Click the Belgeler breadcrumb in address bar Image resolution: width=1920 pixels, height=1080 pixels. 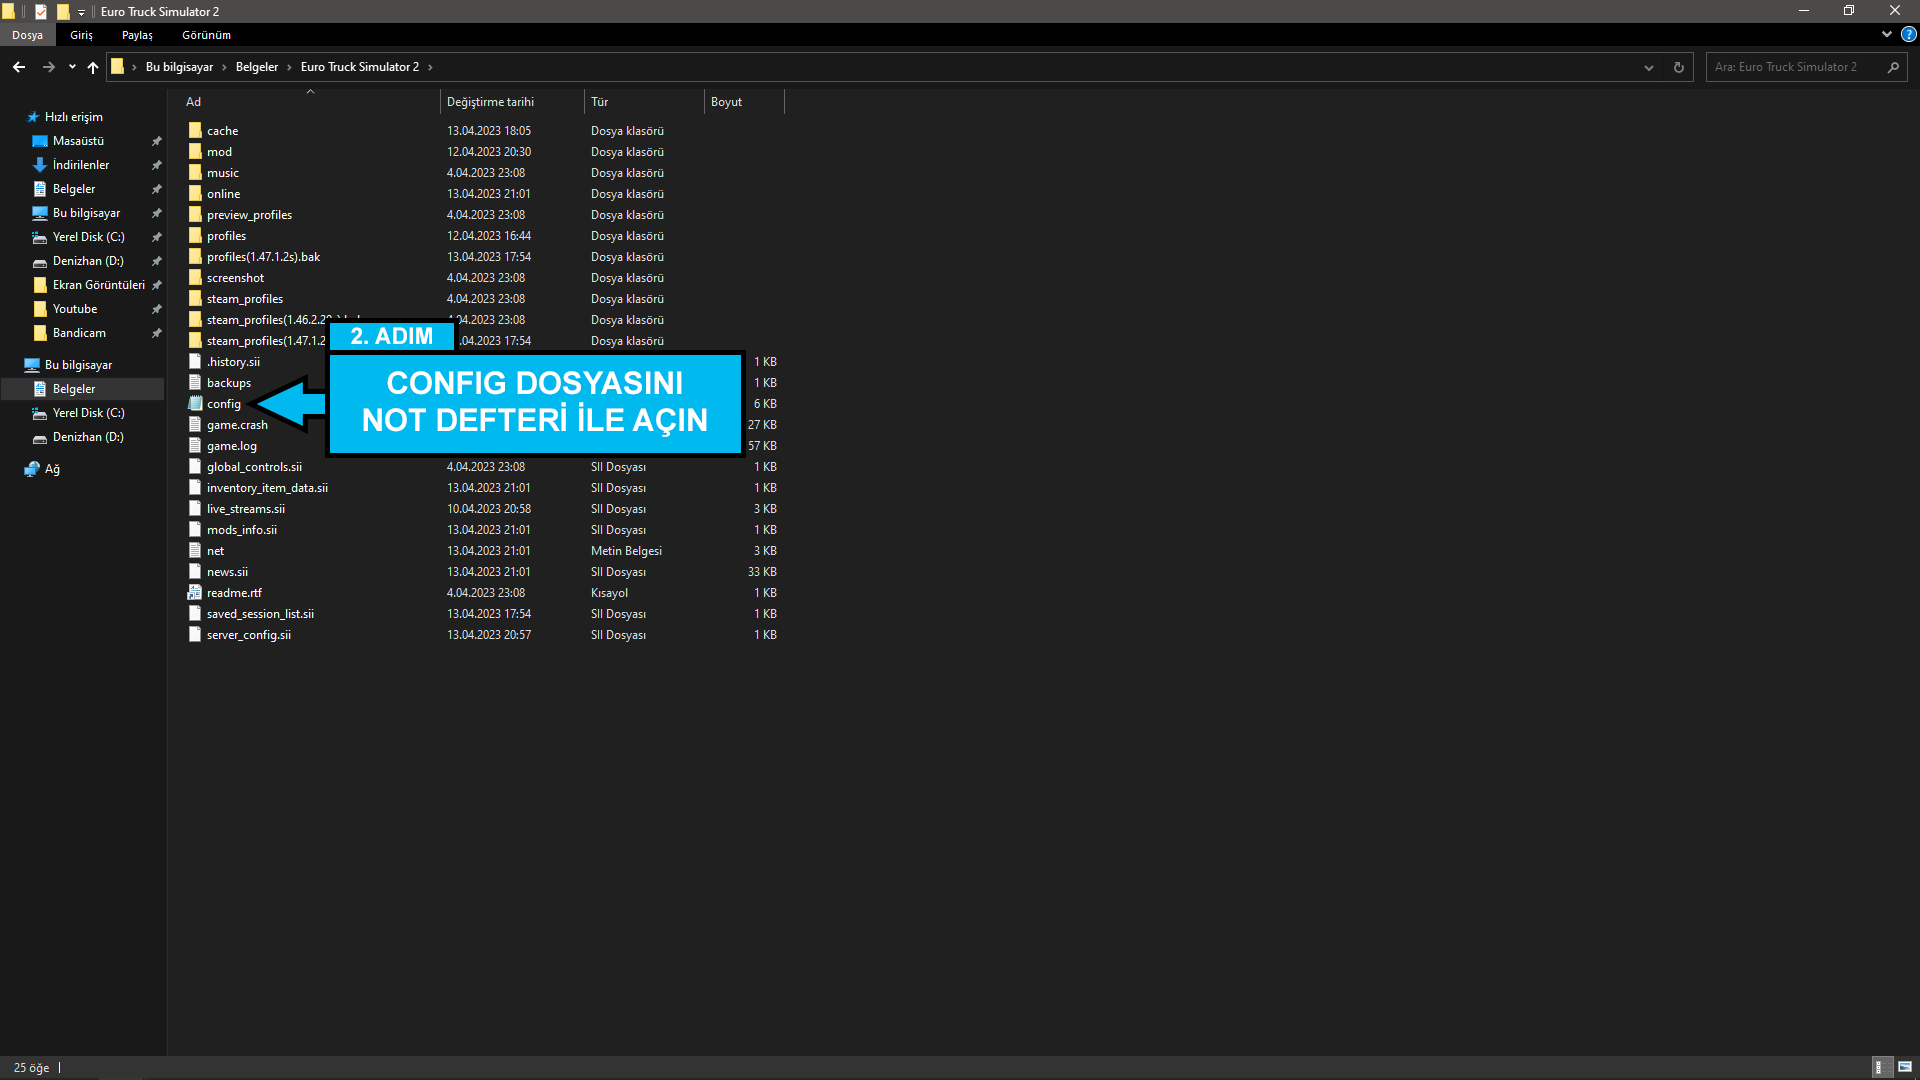tap(257, 67)
